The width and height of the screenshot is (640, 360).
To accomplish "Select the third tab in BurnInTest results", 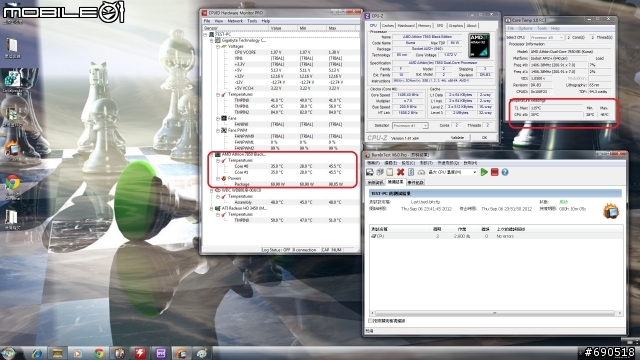I will [x=415, y=182].
